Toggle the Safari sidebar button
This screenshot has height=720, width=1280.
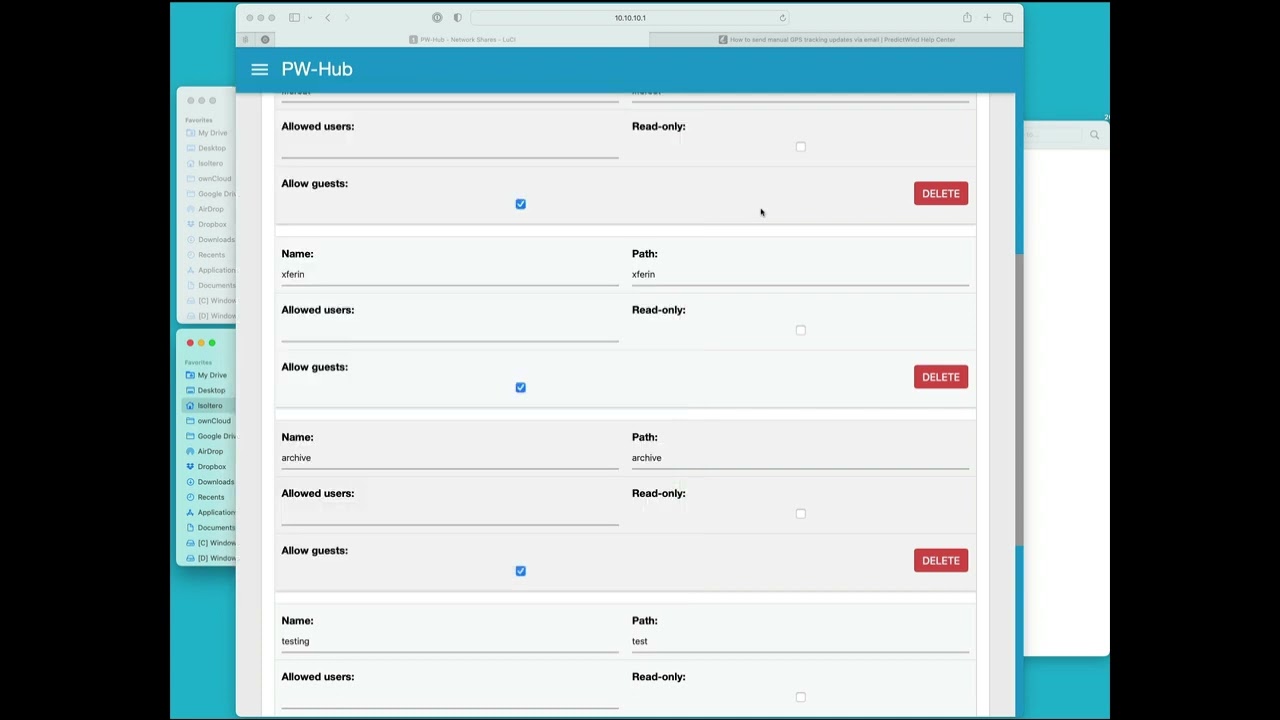click(x=294, y=17)
